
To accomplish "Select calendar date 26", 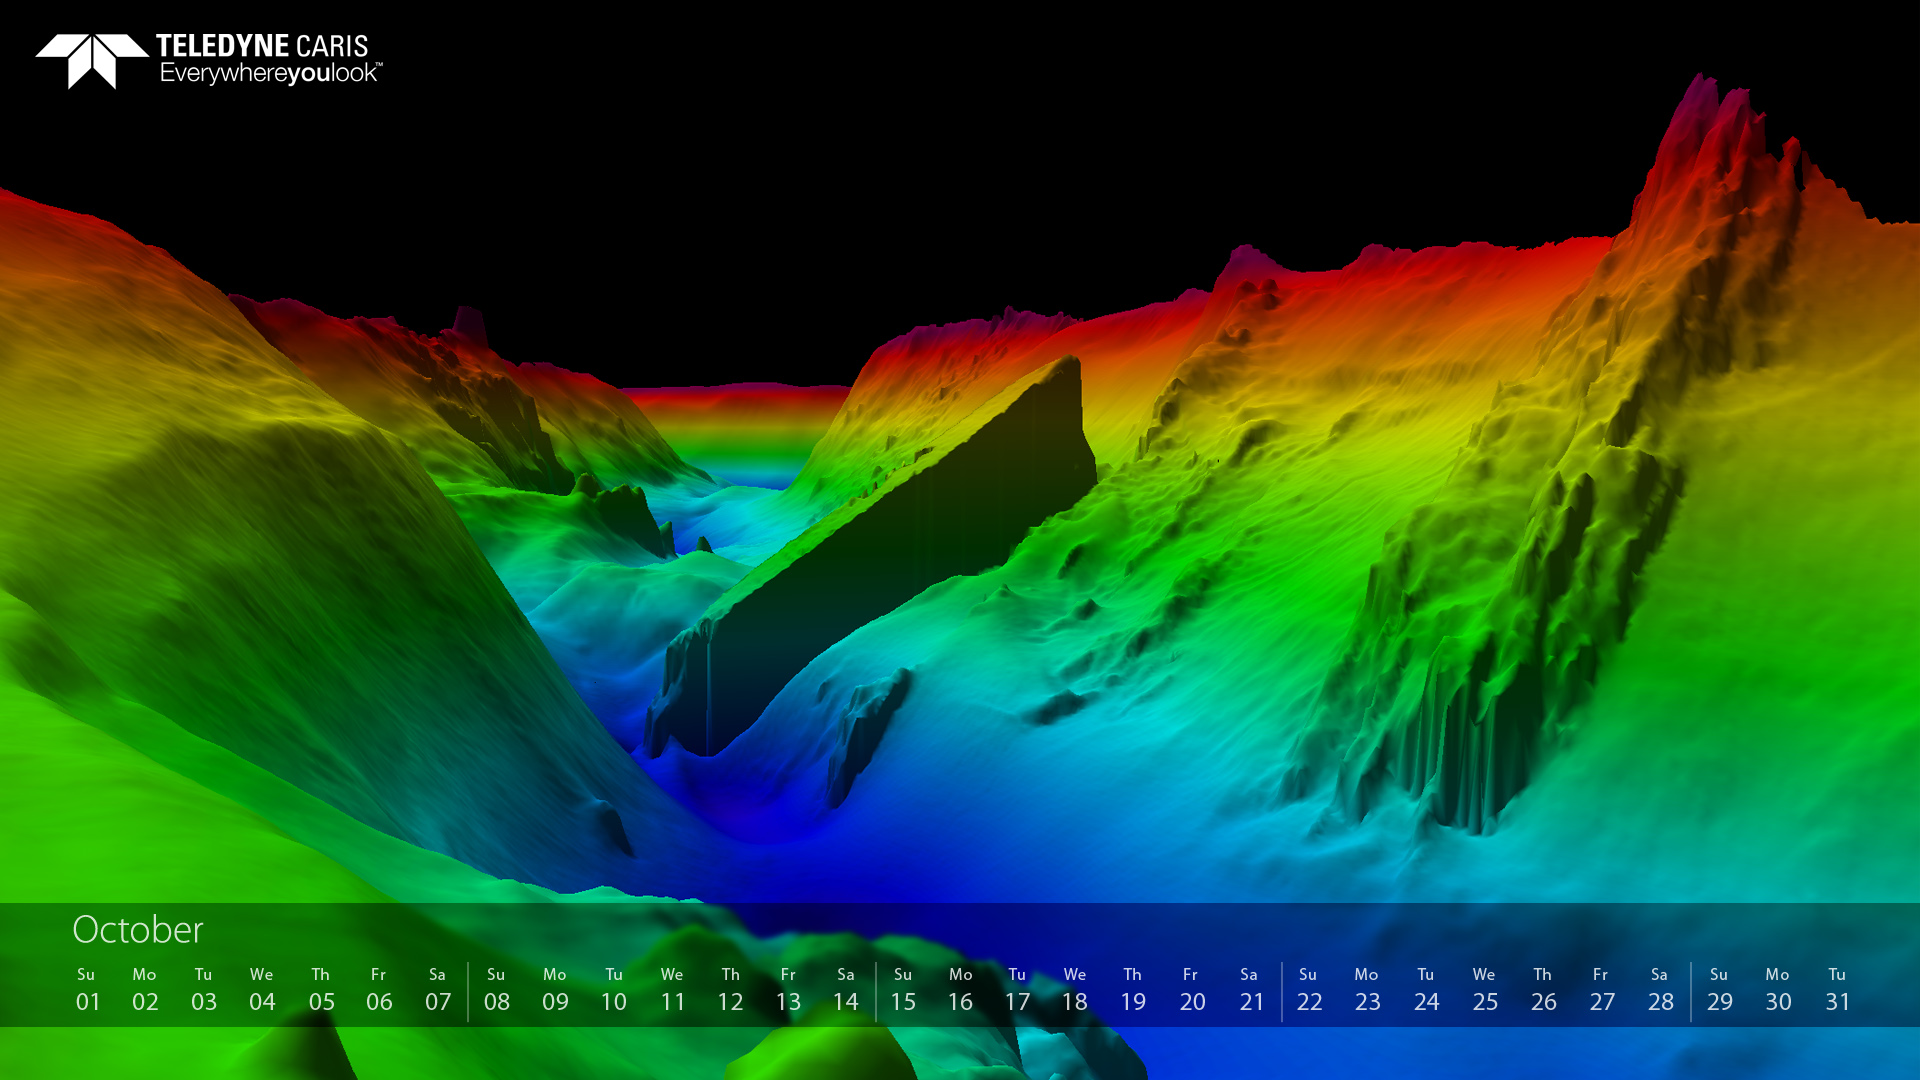I will point(1544,1002).
